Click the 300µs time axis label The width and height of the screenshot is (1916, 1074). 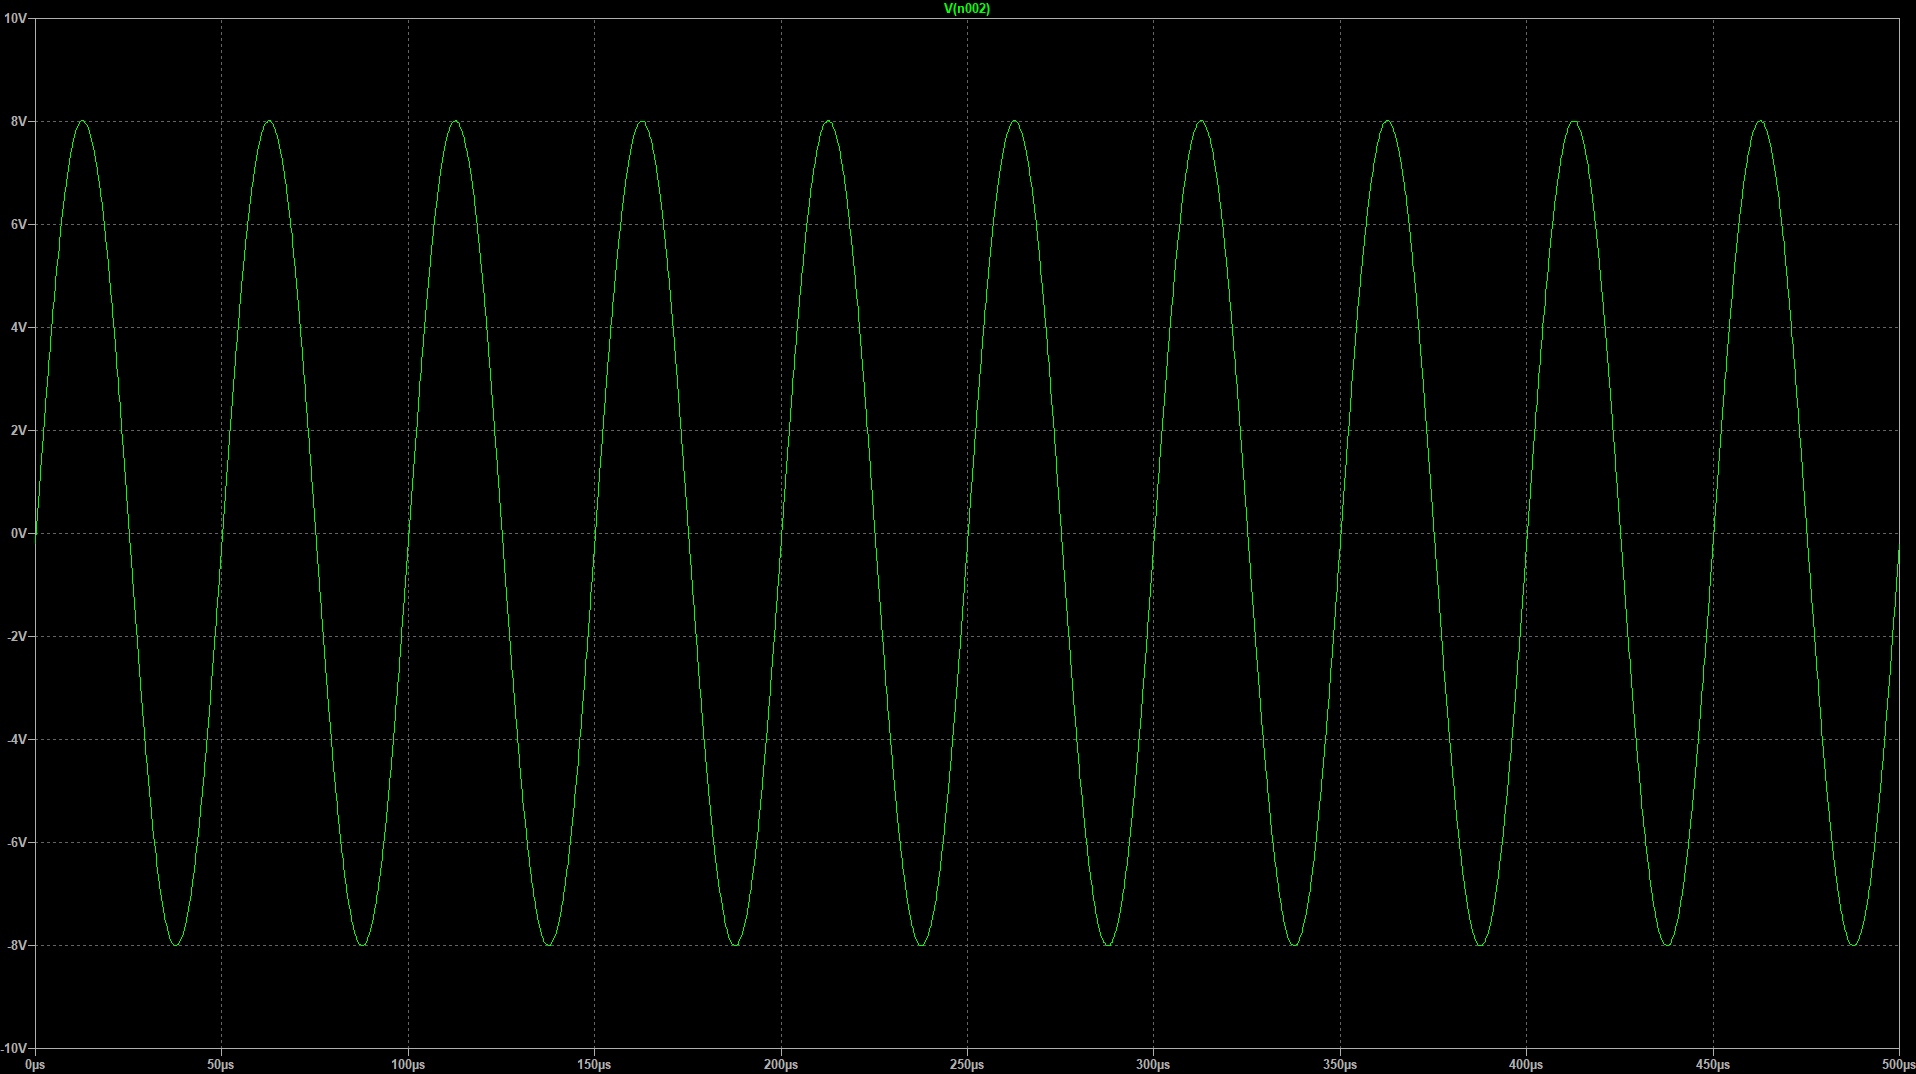[1153, 1065]
